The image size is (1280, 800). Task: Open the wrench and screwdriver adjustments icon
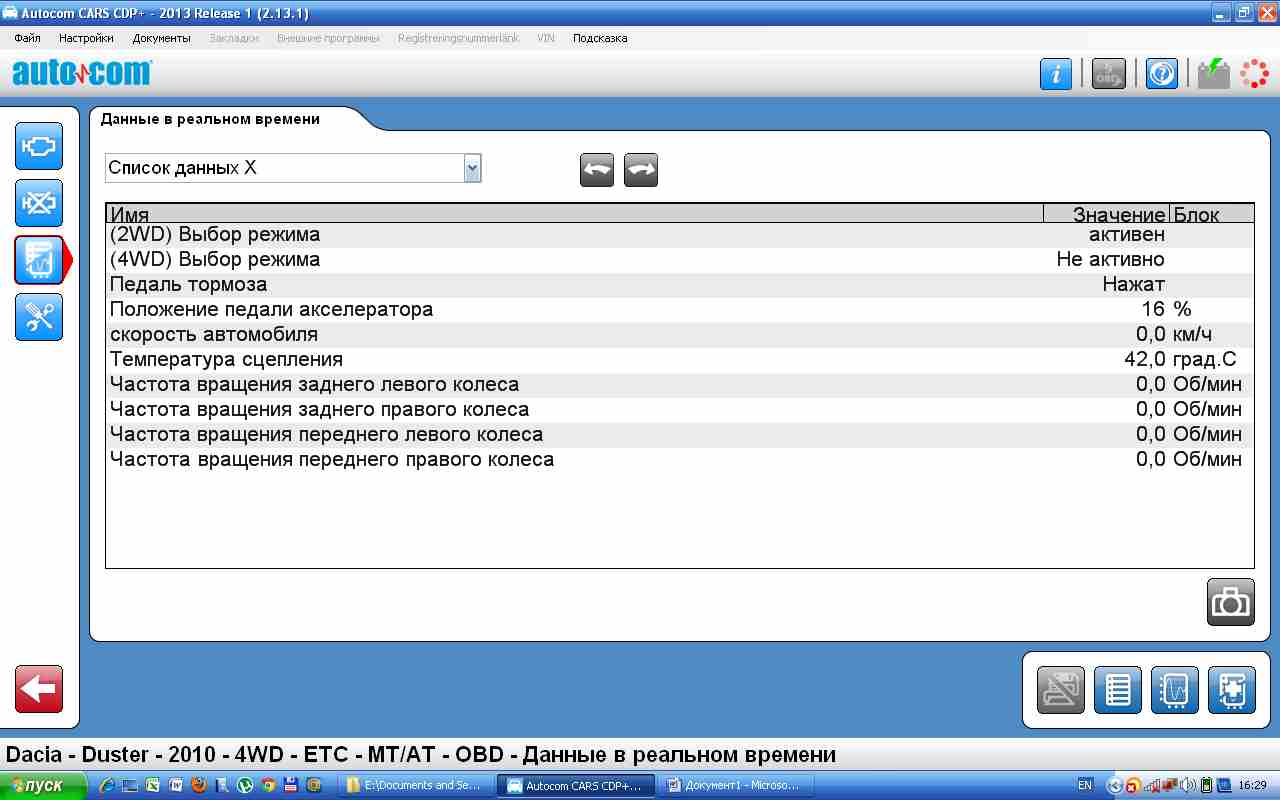39,317
